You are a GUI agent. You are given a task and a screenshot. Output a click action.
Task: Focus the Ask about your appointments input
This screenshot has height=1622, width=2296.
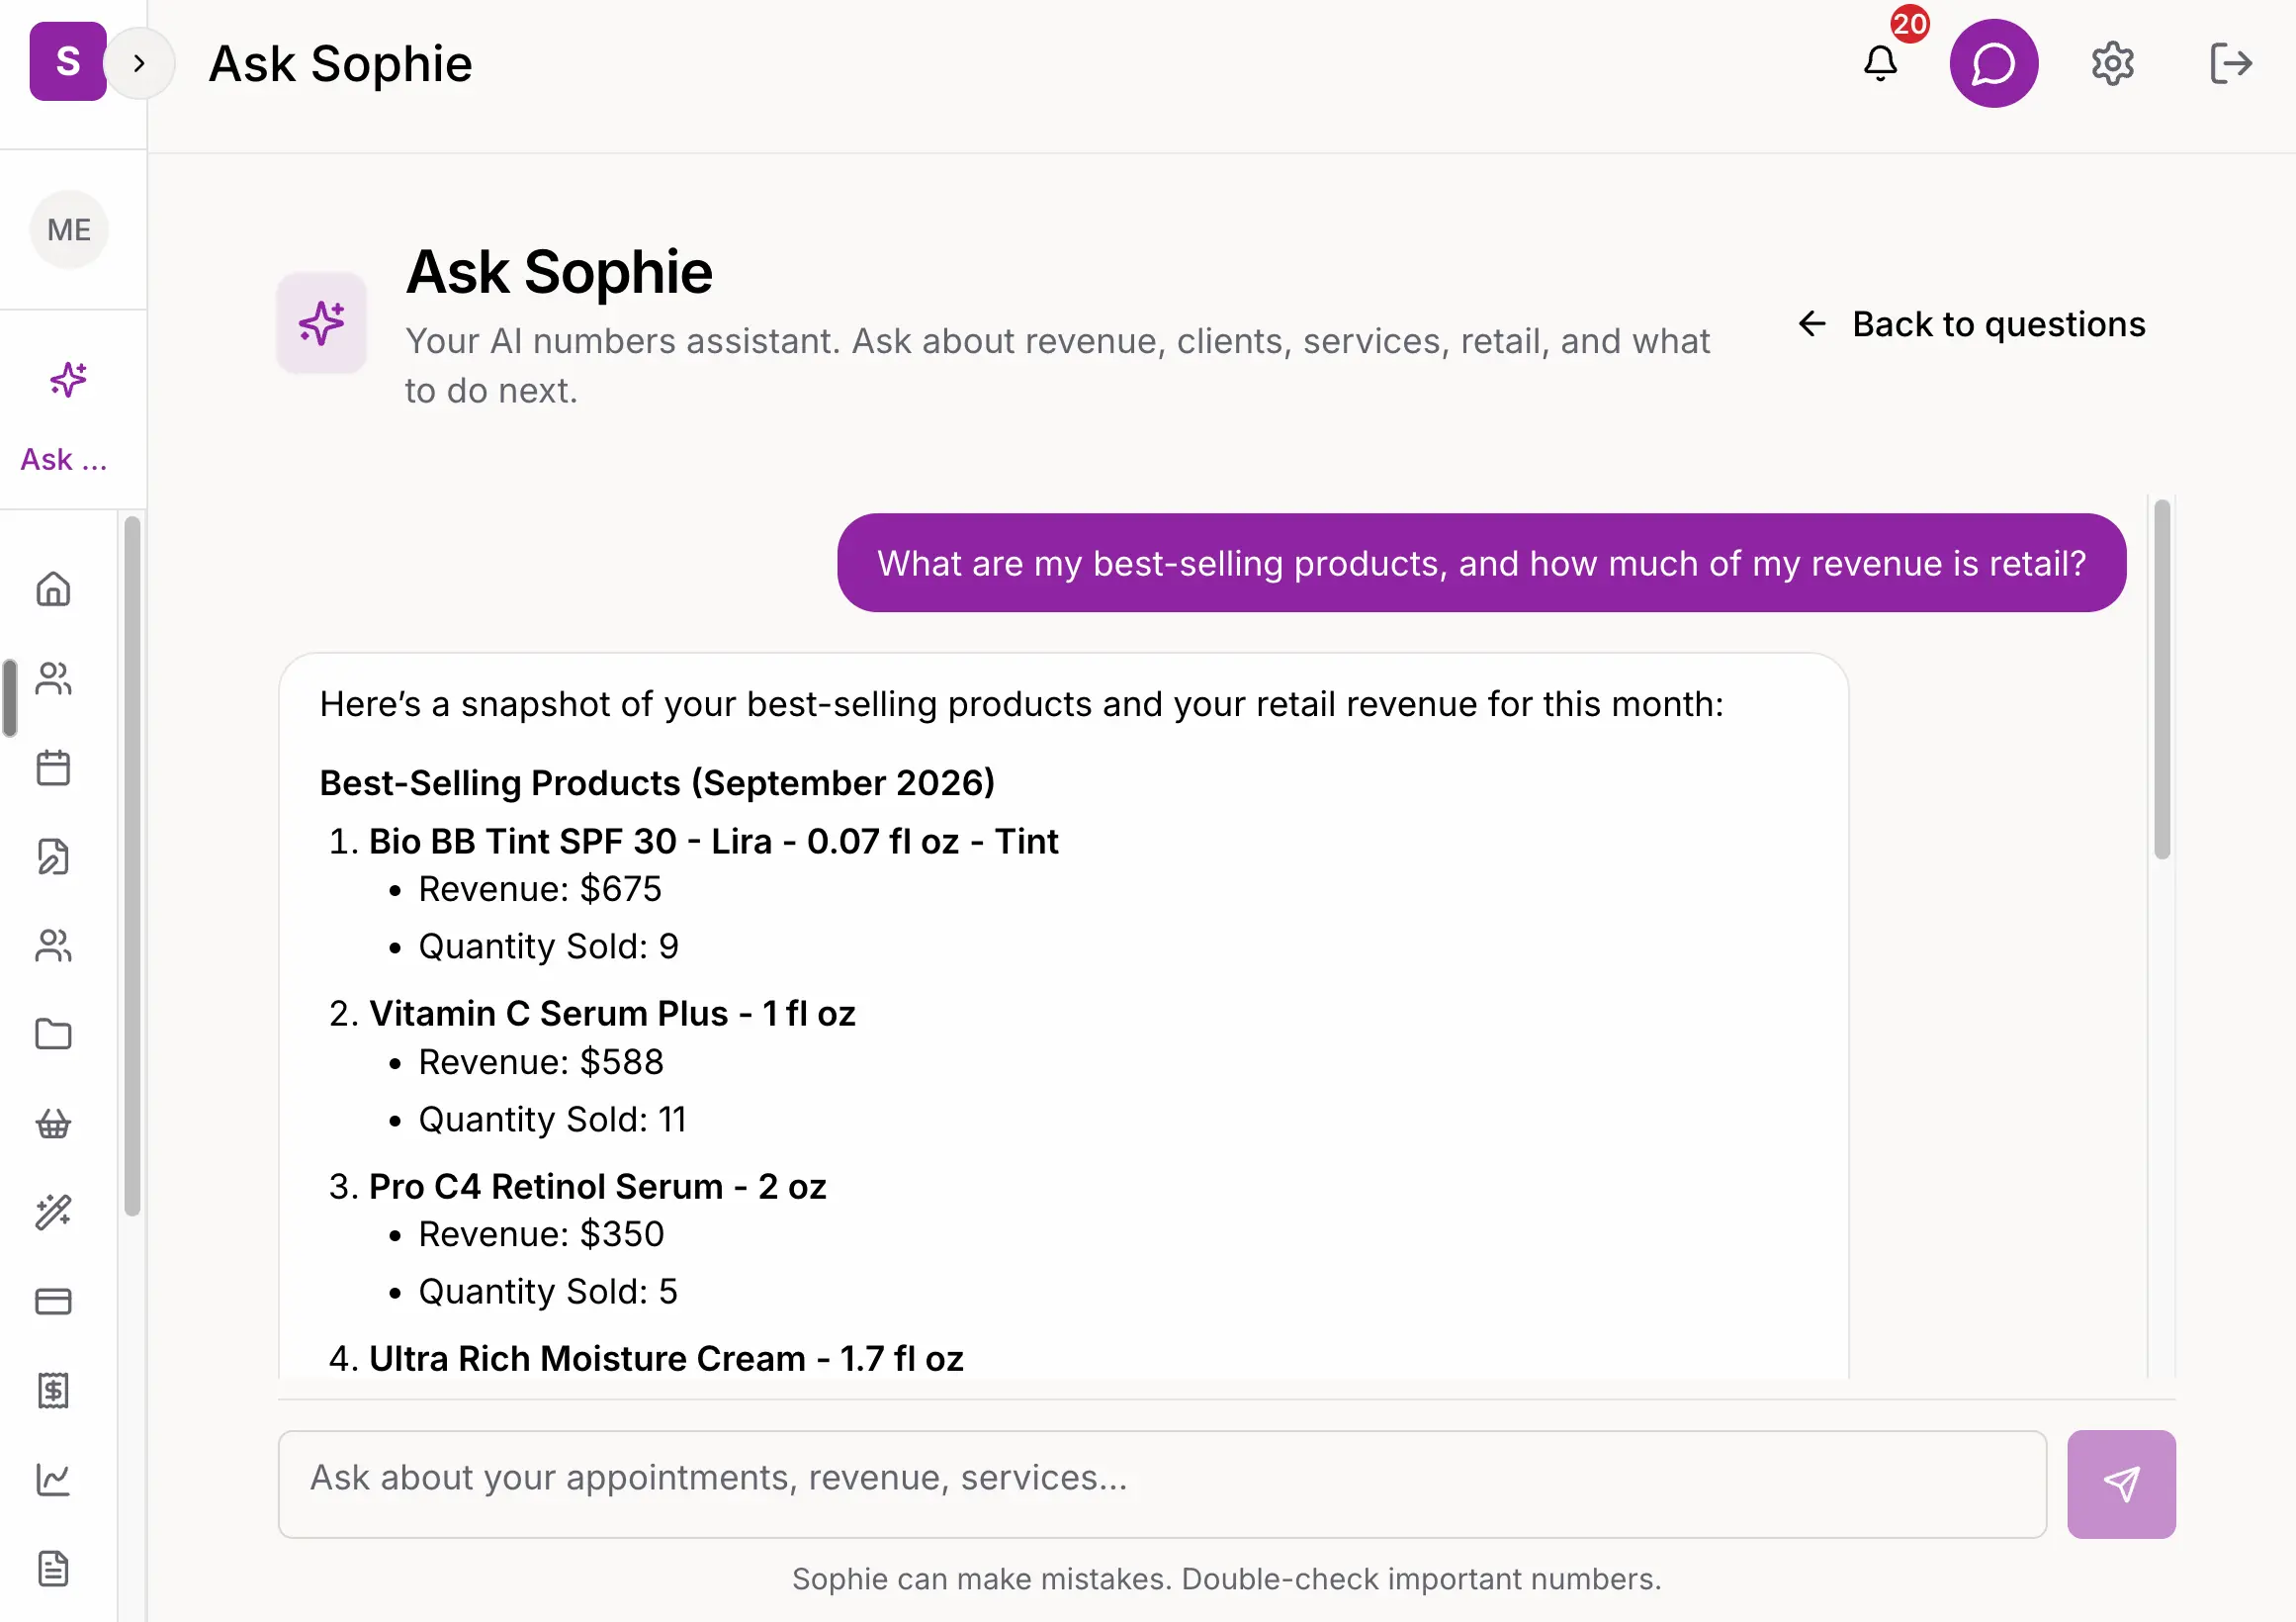point(1162,1484)
